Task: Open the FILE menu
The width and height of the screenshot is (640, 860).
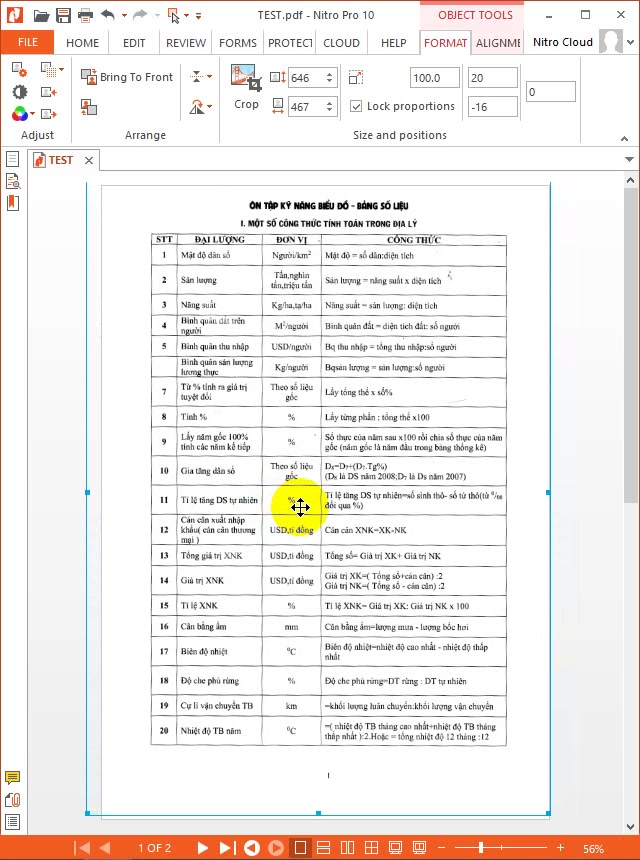Action: pos(27,42)
